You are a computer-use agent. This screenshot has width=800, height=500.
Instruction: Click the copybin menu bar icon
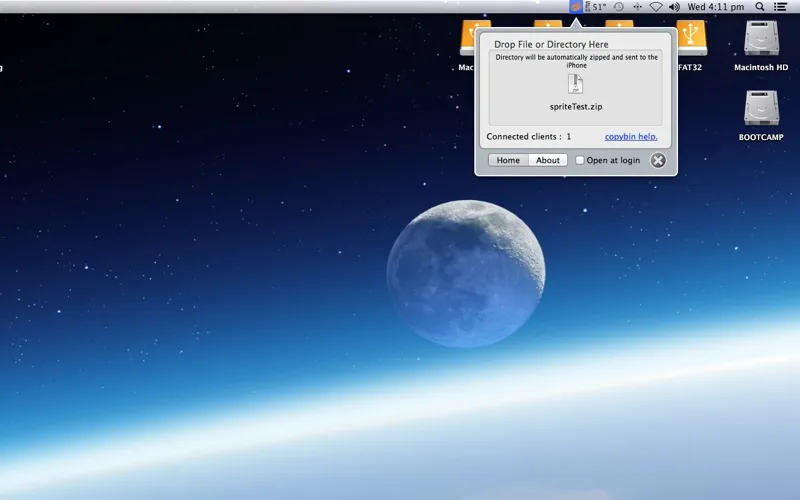pos(576,6)
